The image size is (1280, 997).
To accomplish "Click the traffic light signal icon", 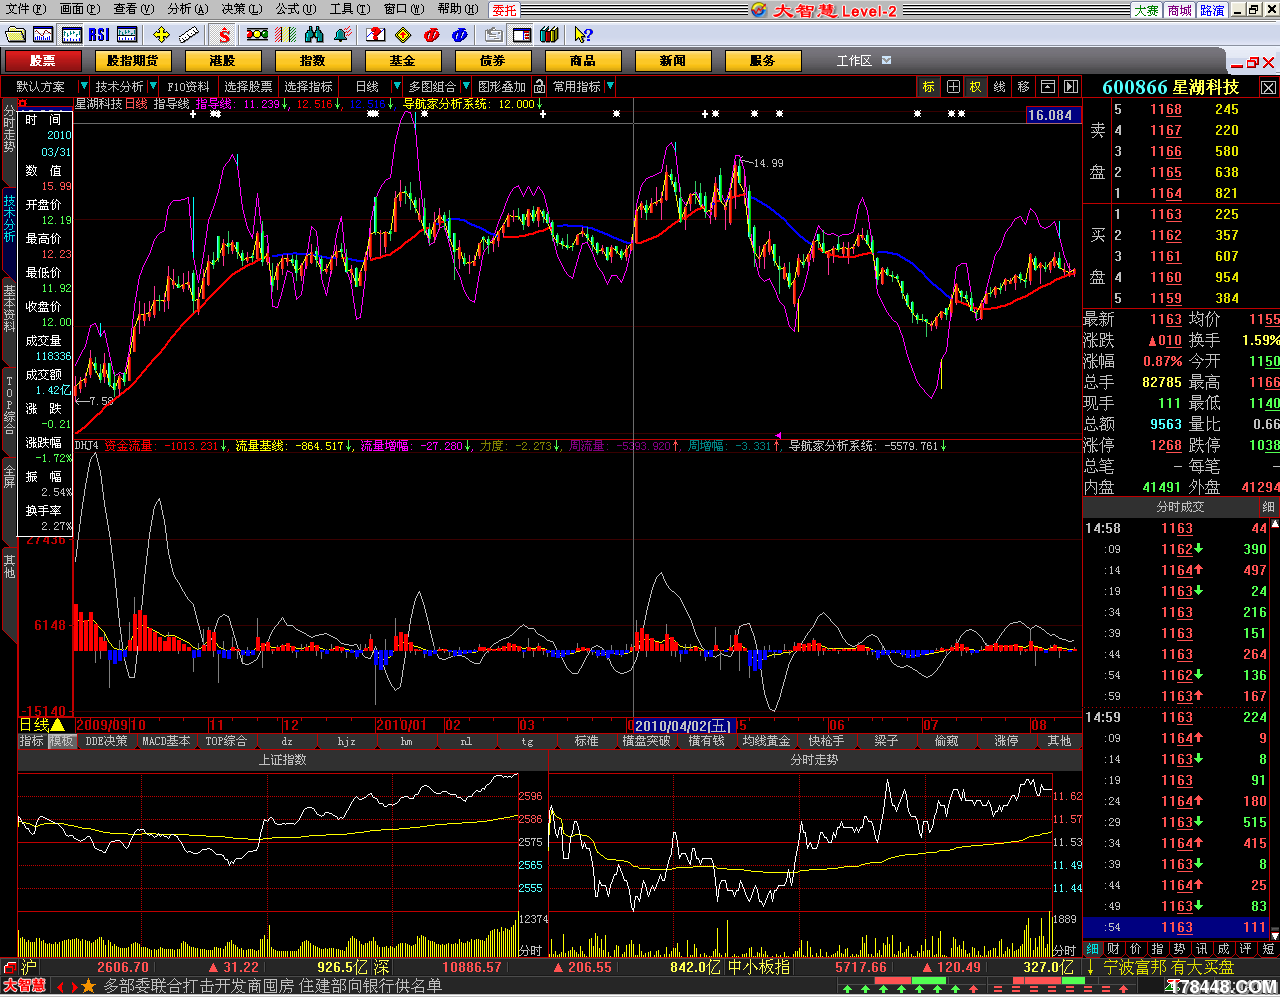I will coord(257,35).
